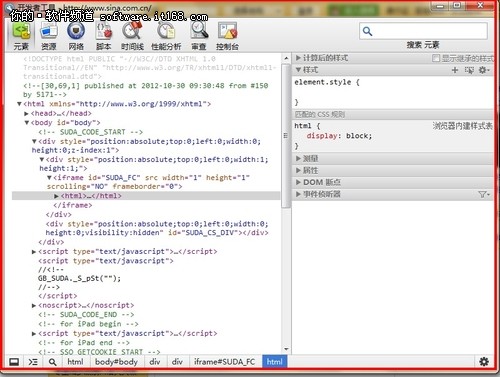Screen dimensions: 500x377
Task: Open devtools settings gear bottom right
Action: coord(484,361)
